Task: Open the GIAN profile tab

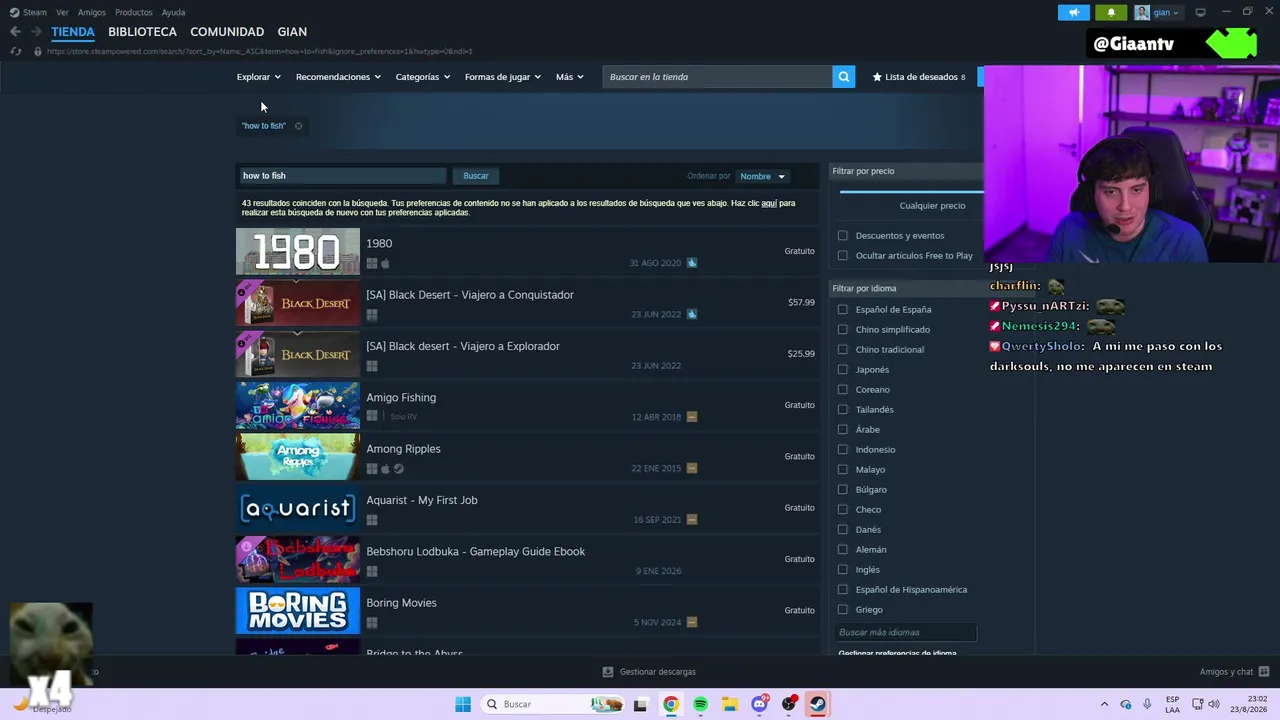Action: 292,32
